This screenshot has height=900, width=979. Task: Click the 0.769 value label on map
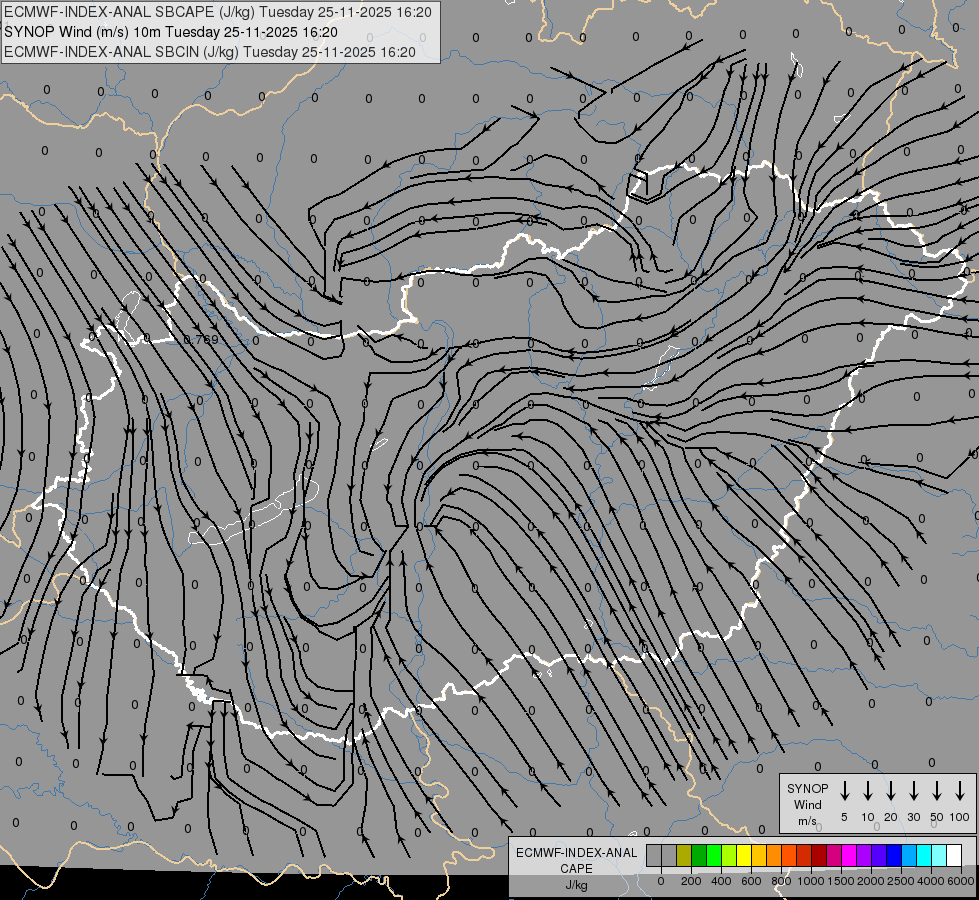click(201, 339)
